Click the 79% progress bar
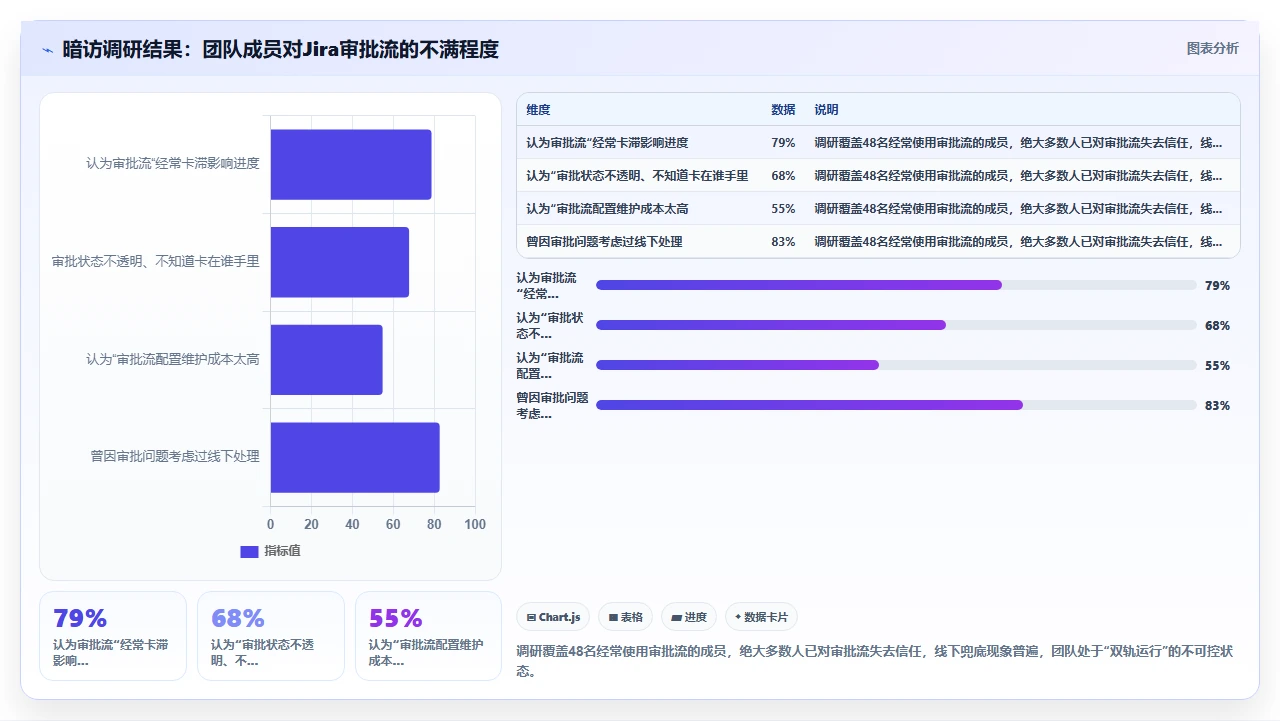 click(896, 285)
